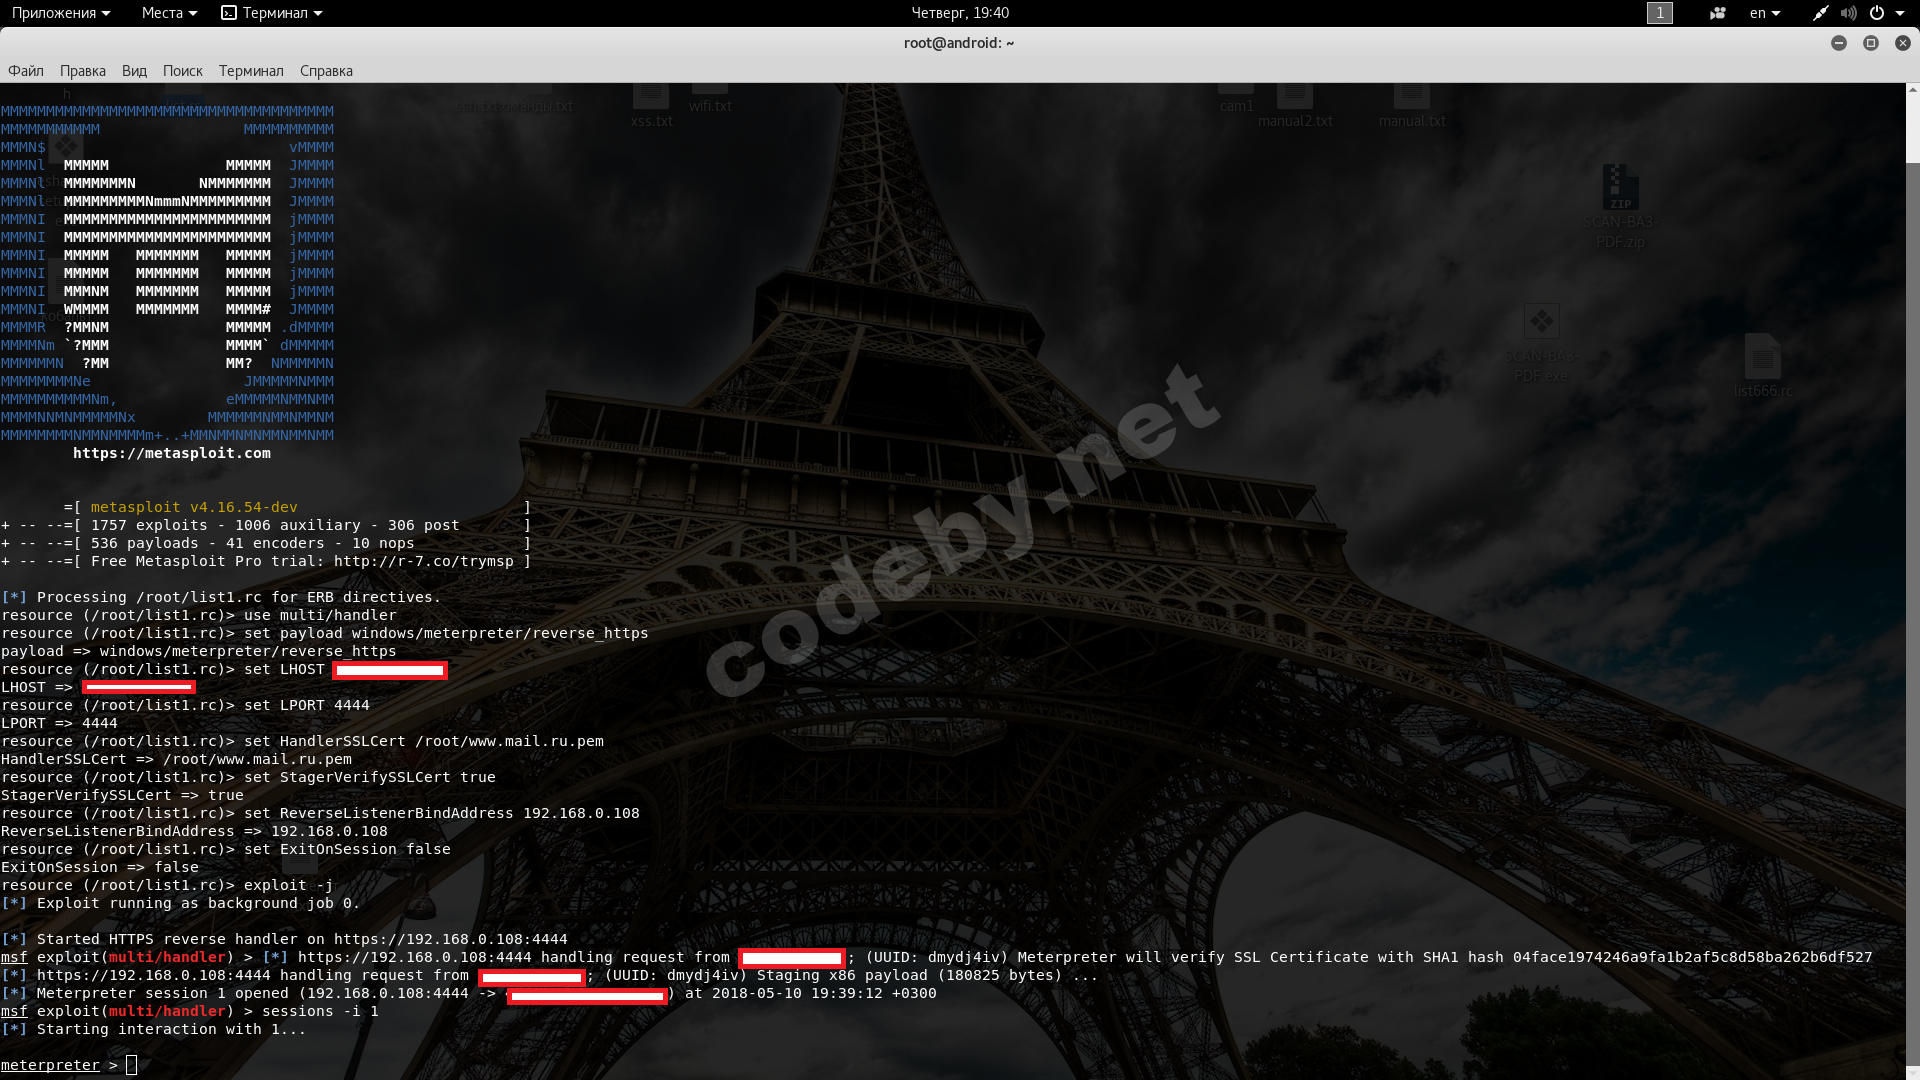
Task: Click the clock showing Четверг, 19:40
Action: click(x=959, y=13)
